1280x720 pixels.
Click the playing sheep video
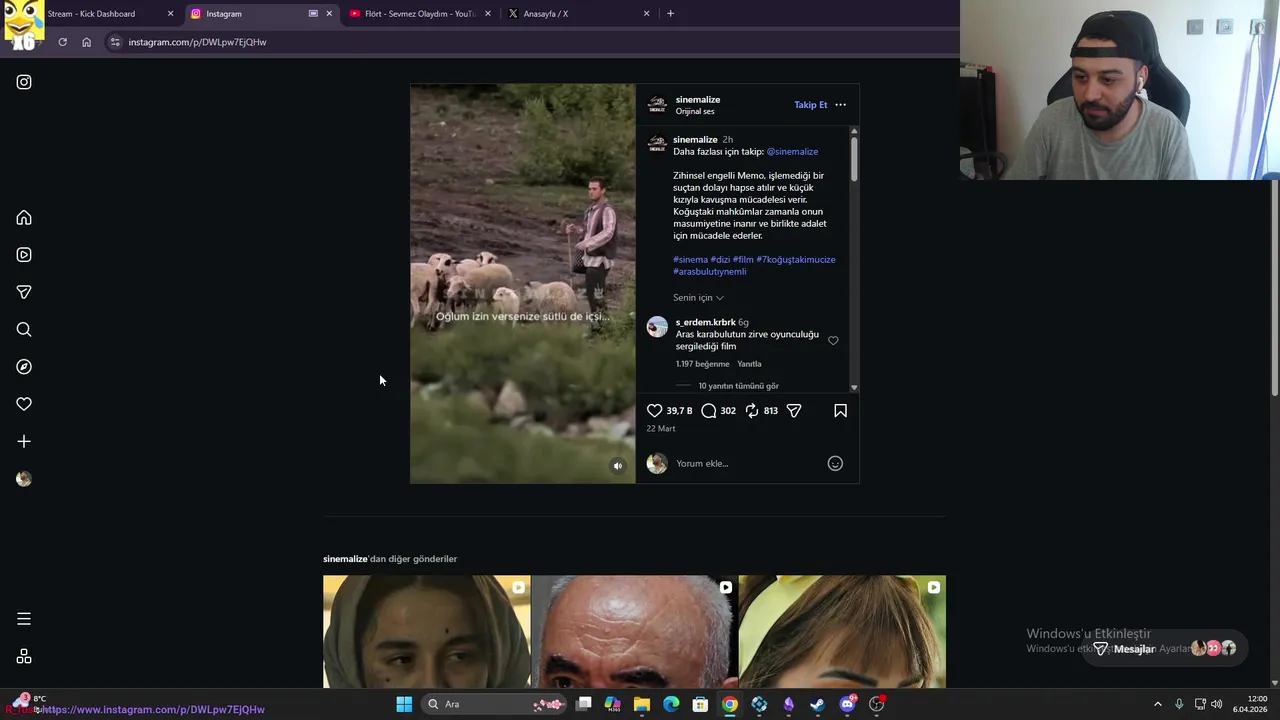(522, 284)
